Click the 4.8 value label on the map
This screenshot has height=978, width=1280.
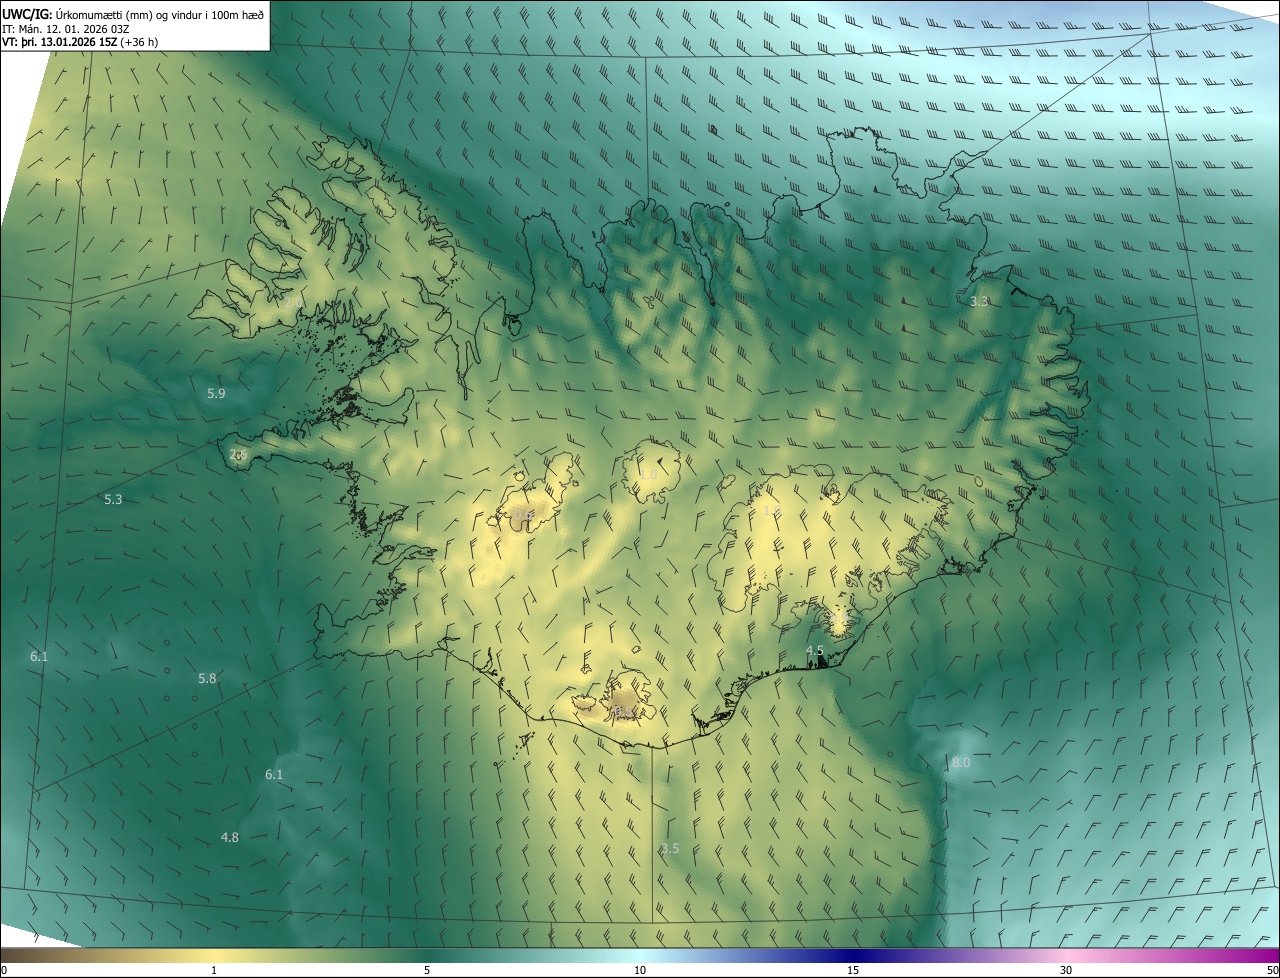230,837
